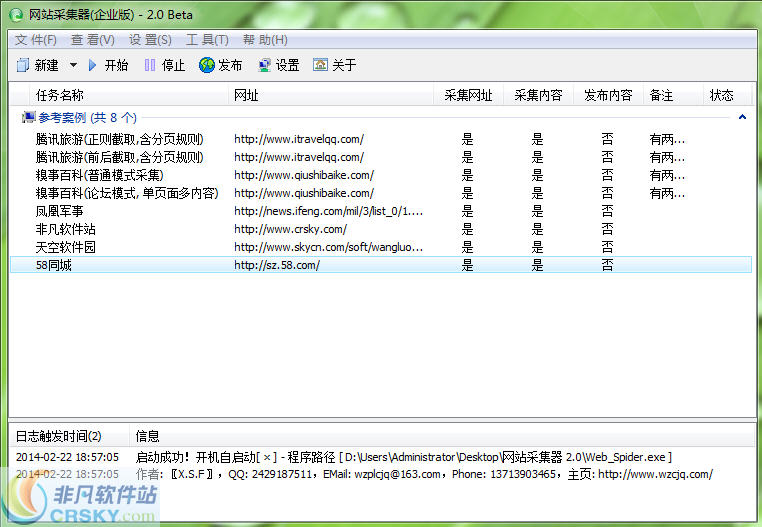Open the 帮助(H) menu

point(265,40)
